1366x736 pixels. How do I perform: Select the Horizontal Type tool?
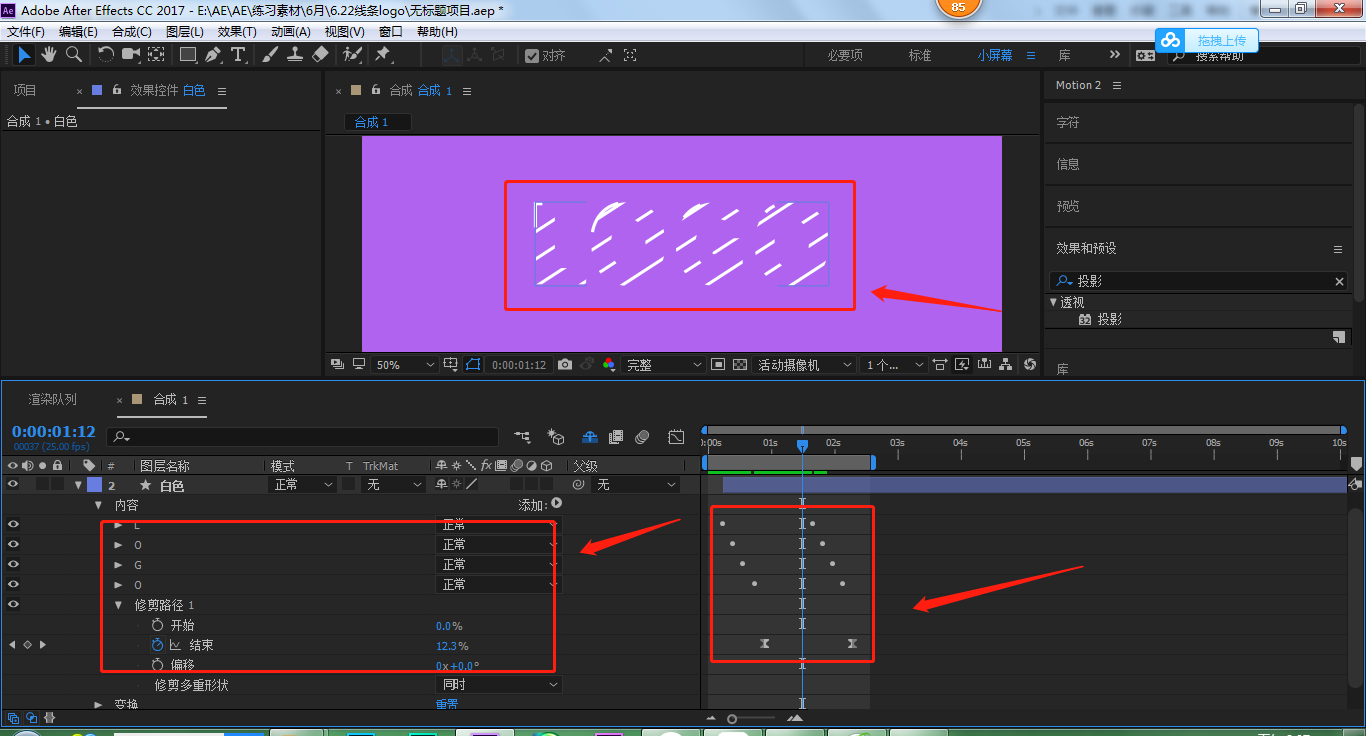[x=238, y=54]
